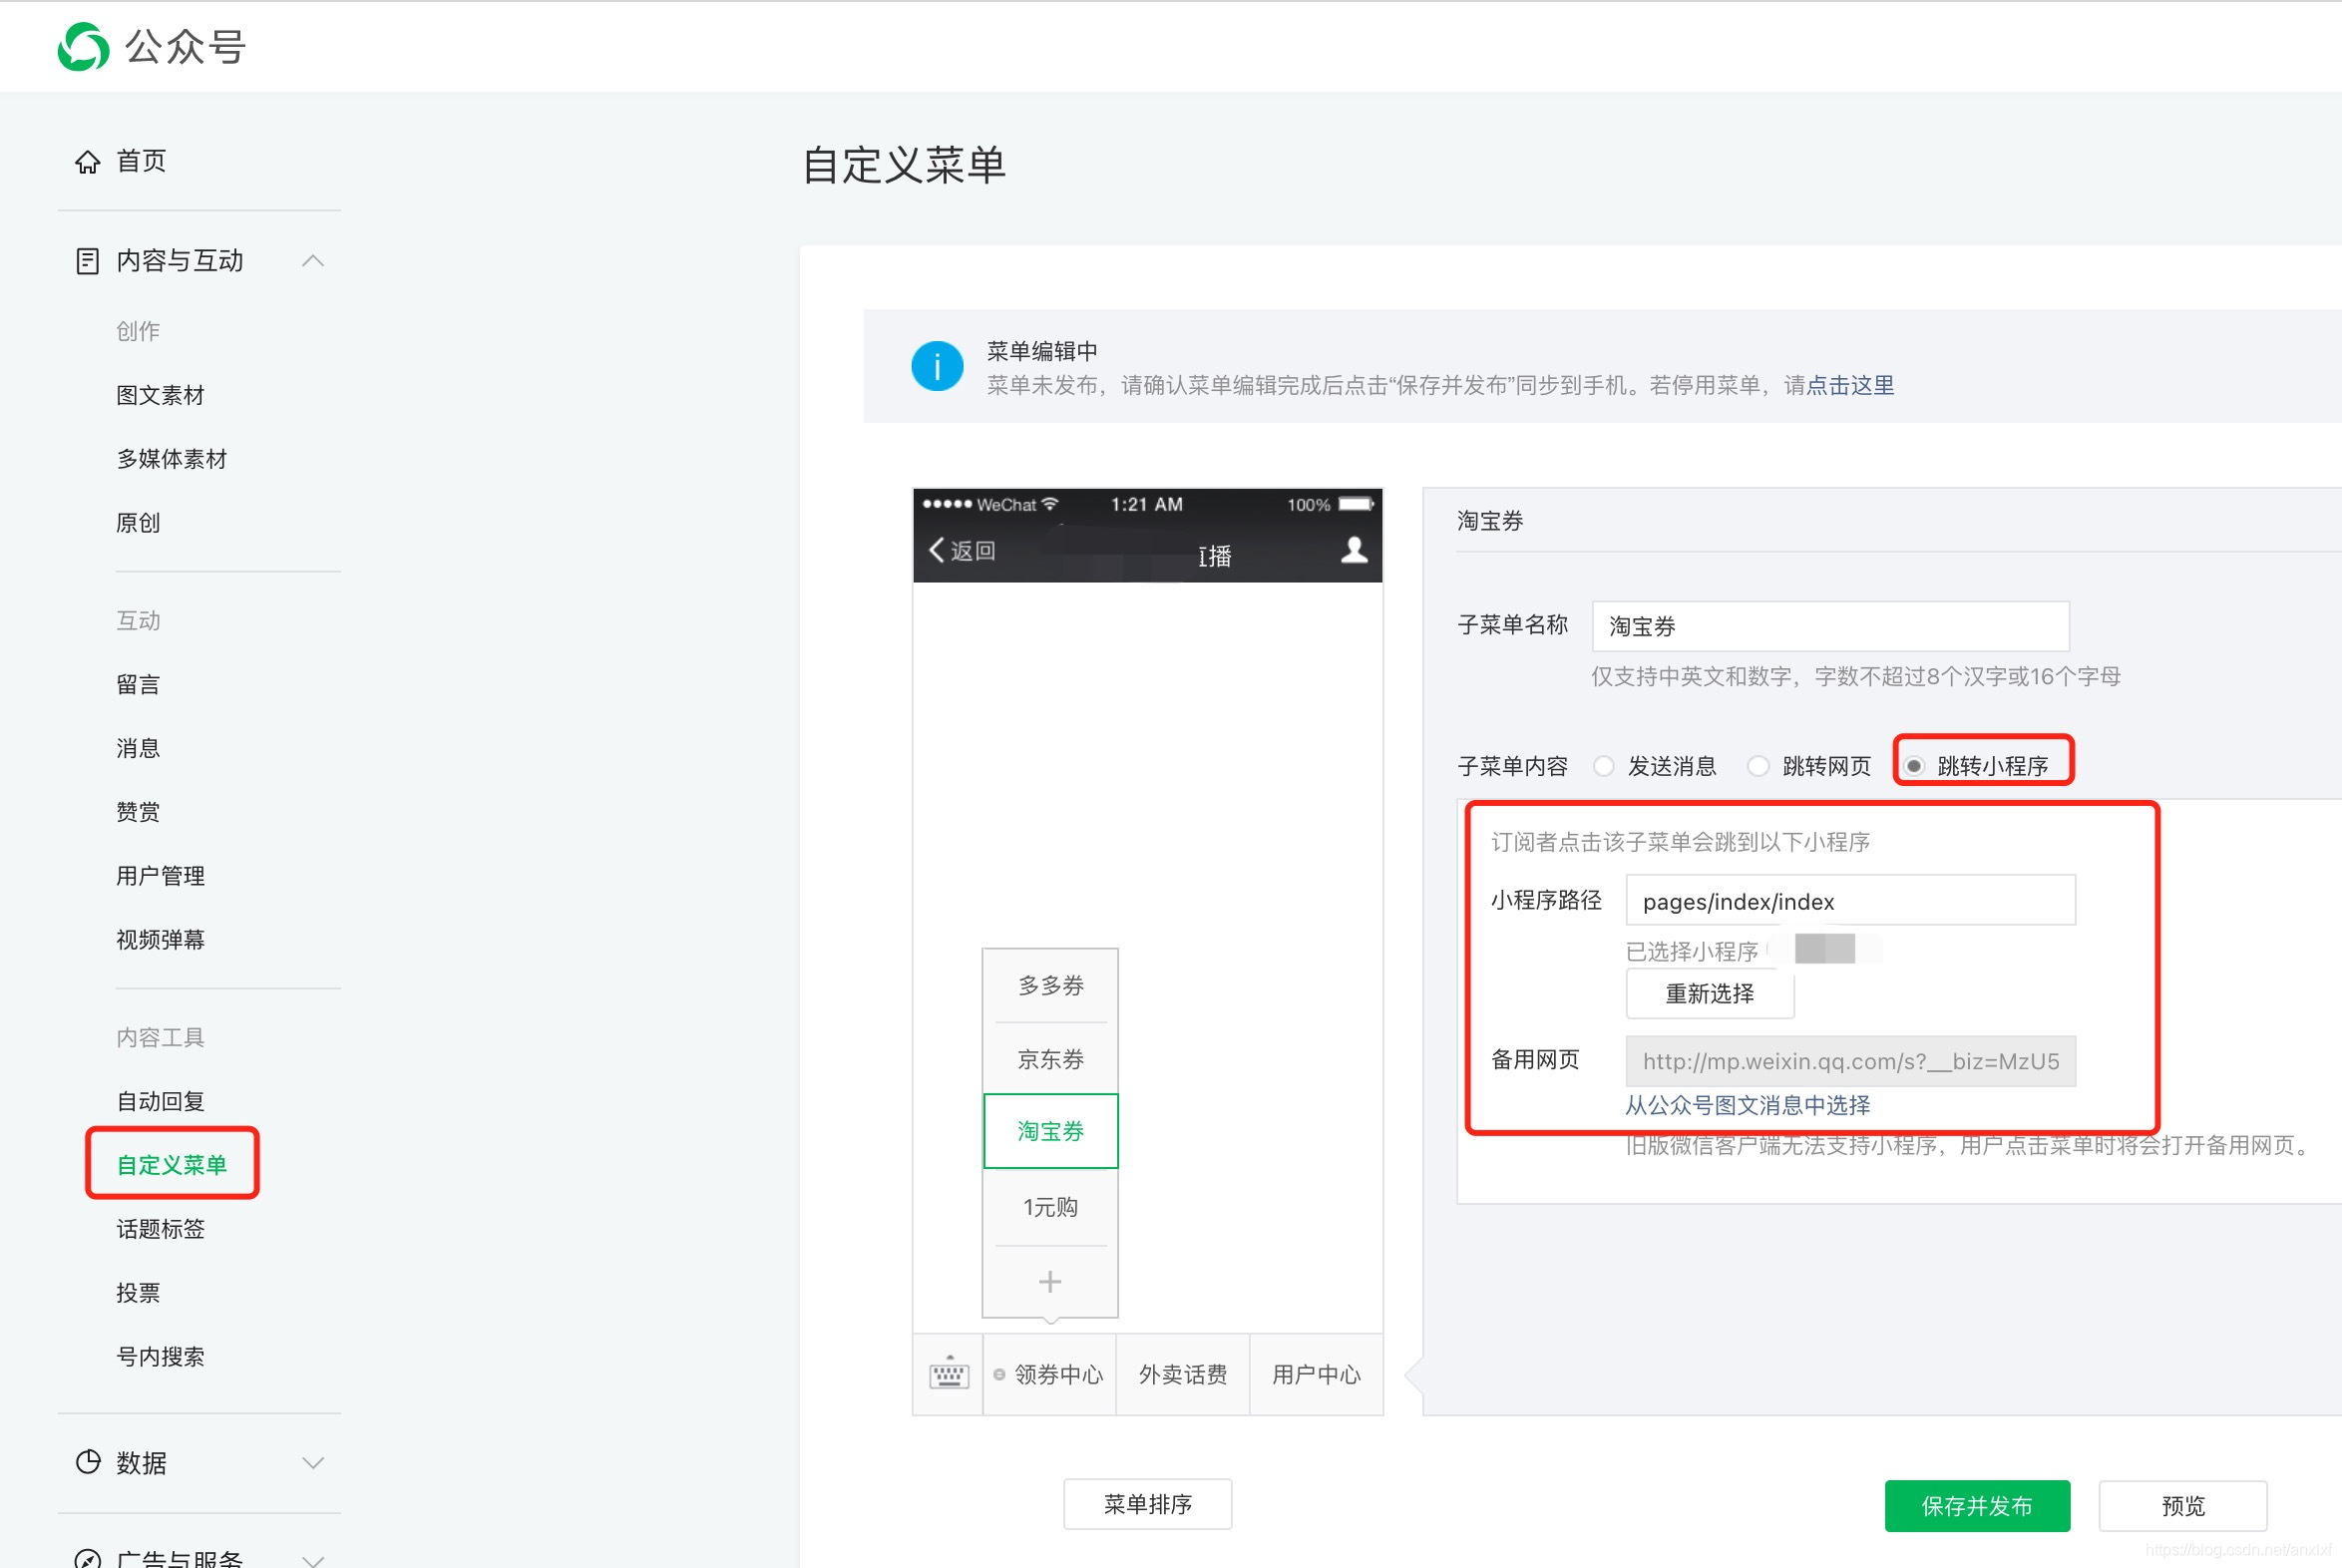The width and height of the screenshot is (2342, 1568).
Task: Open 自定义菜单 in the sidebar
Action: click(x=172, y=1165)
